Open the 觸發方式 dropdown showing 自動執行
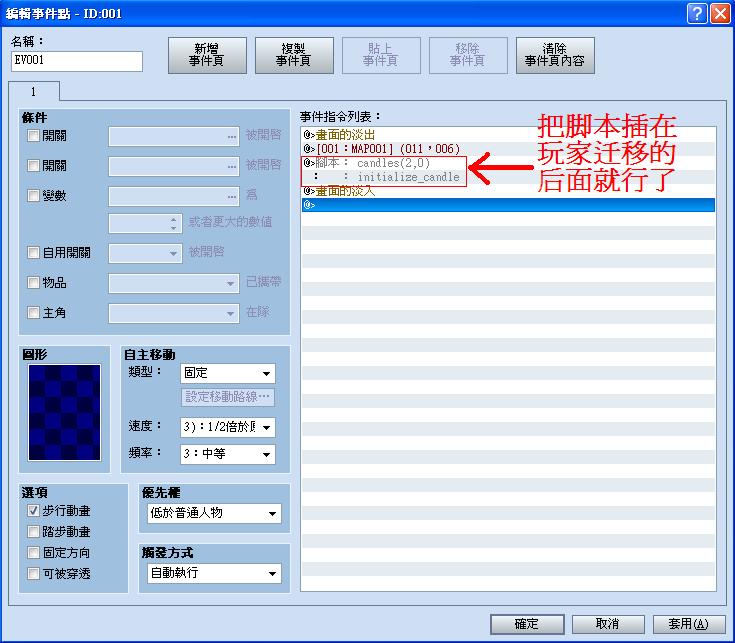Screen dimensions: 735x643 pos(215,573)
